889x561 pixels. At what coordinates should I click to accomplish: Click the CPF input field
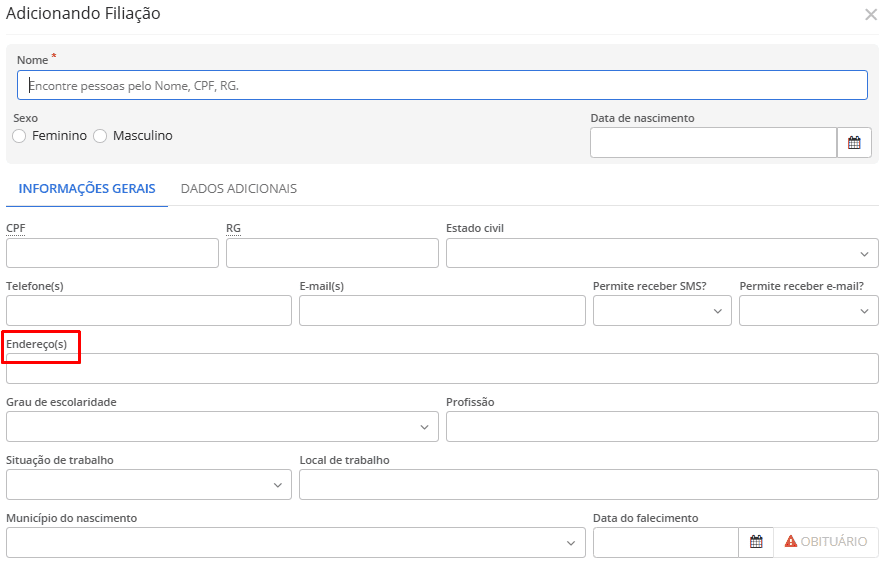click(x=112, y=254)
